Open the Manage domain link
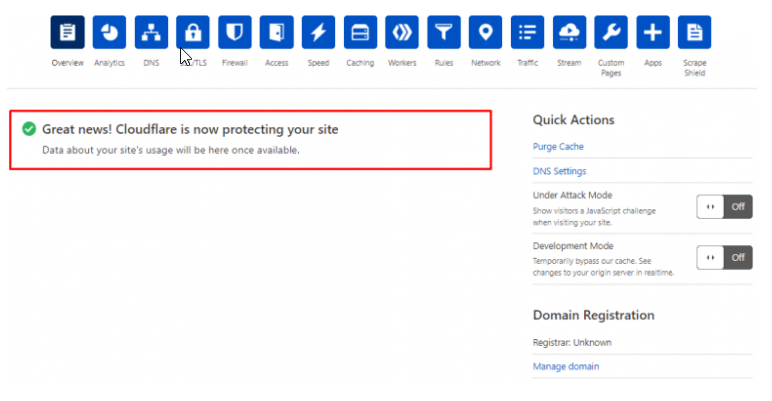The width and height of the screenshot is (772, 401). (566, 366)
